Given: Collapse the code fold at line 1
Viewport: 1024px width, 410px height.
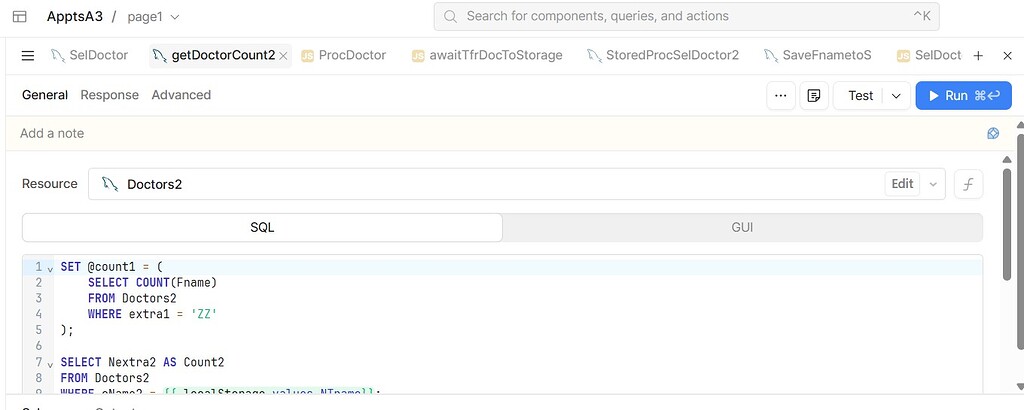Looking at the screenshot, I should point(50,269).
